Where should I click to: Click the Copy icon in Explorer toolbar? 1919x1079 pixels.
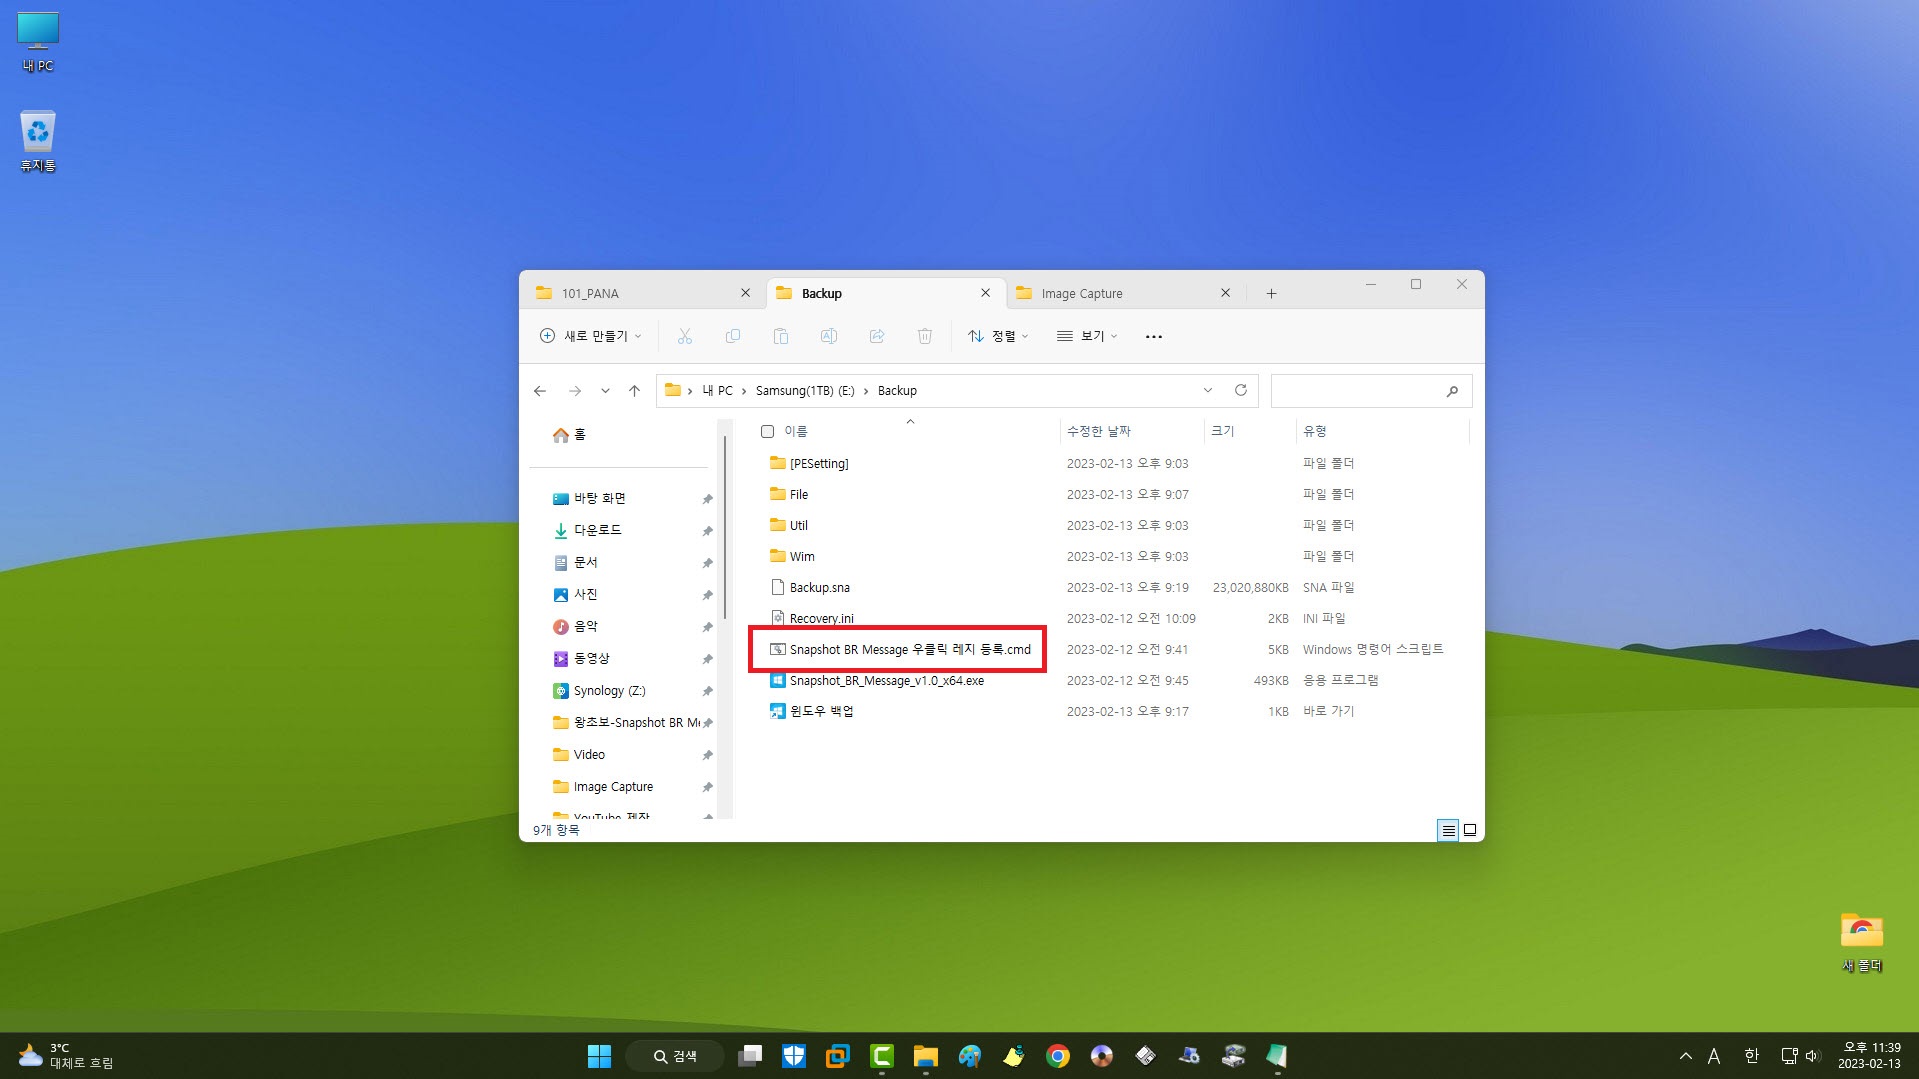coord(733,336)
